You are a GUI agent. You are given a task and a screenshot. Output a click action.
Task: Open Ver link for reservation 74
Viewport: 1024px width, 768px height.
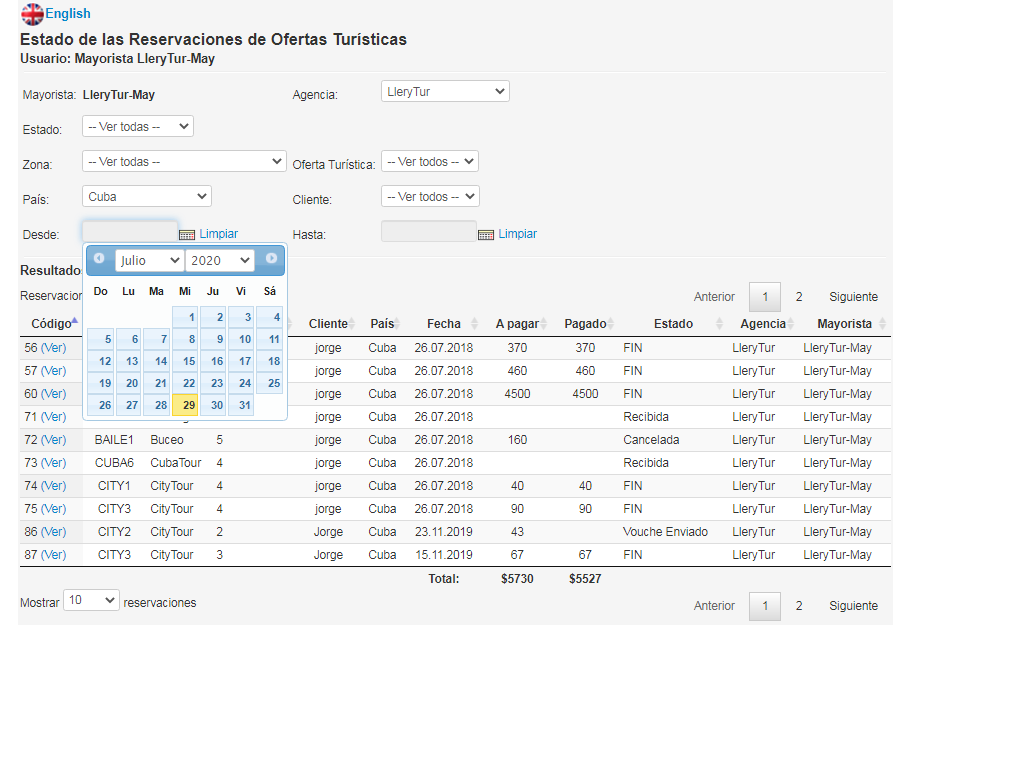(54, 486)
